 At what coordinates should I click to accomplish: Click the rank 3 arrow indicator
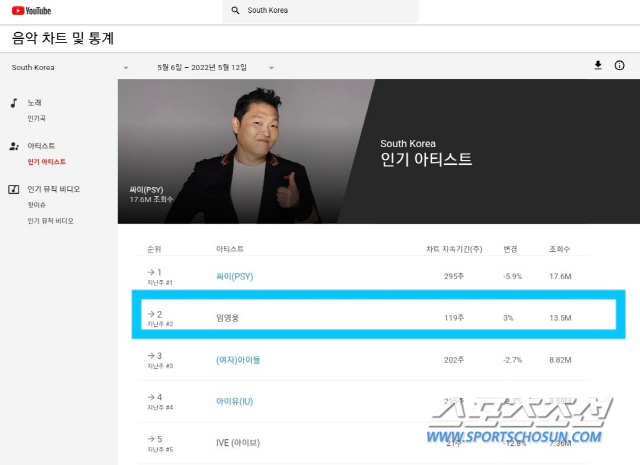[x=151, y=356]
